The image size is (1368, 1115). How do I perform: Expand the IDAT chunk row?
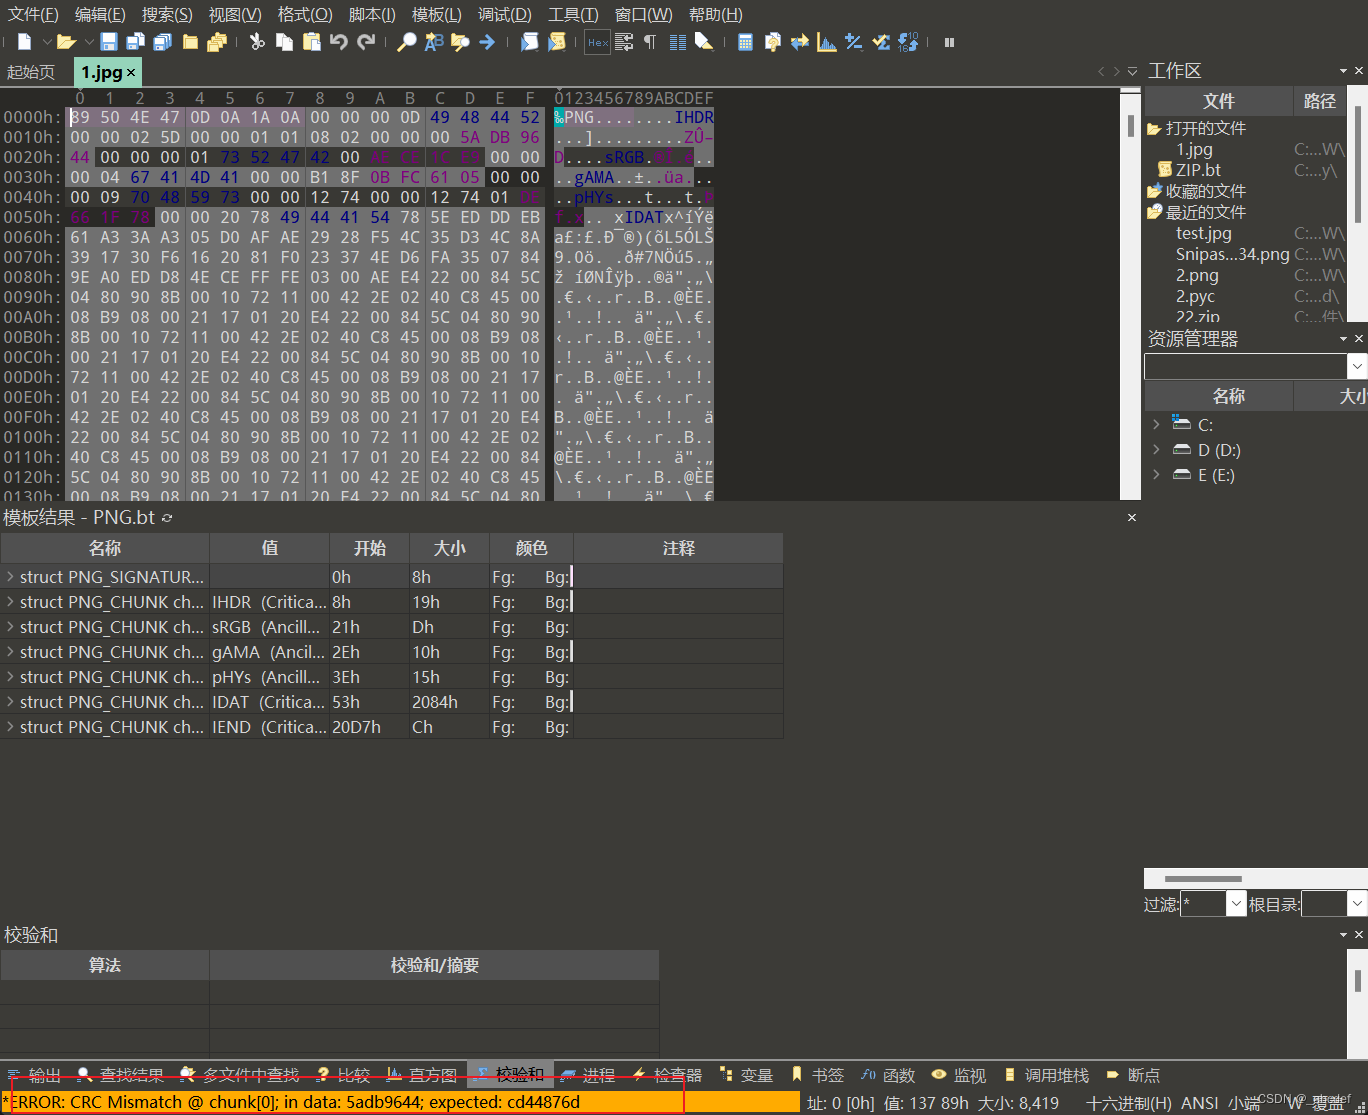point(10,702)
